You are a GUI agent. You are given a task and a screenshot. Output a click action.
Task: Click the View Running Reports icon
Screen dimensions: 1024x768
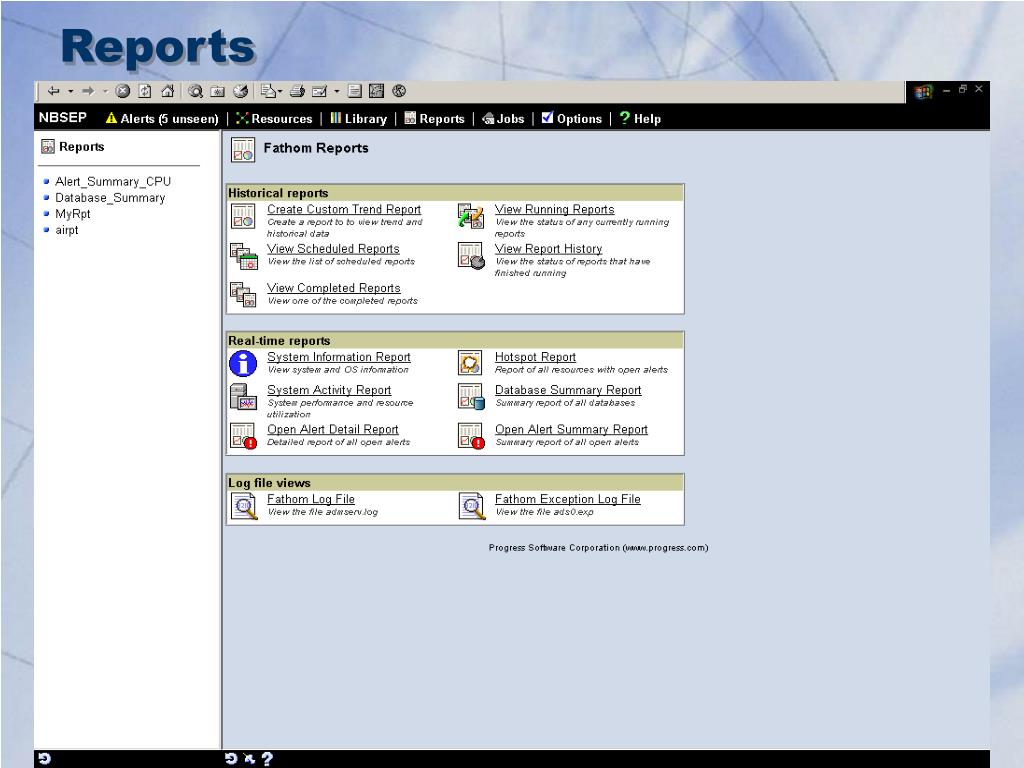tap(471, 216)
